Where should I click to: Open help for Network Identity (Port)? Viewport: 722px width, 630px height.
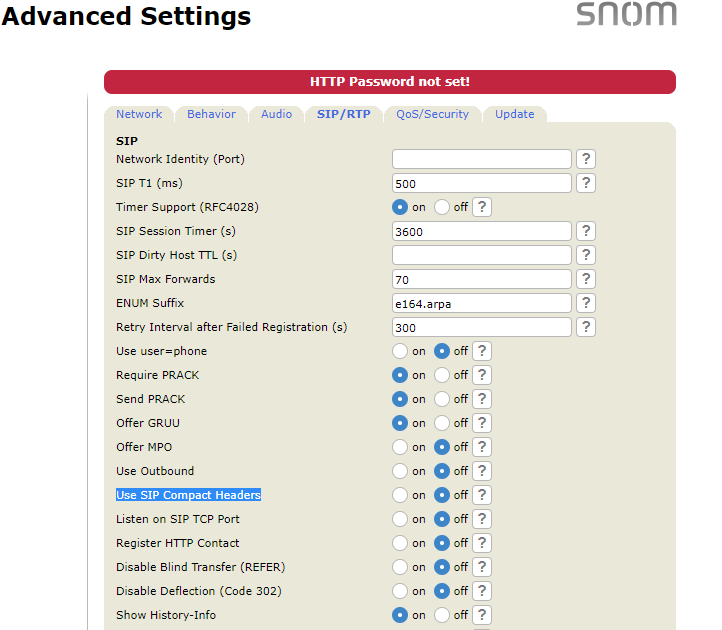(586, 159)
